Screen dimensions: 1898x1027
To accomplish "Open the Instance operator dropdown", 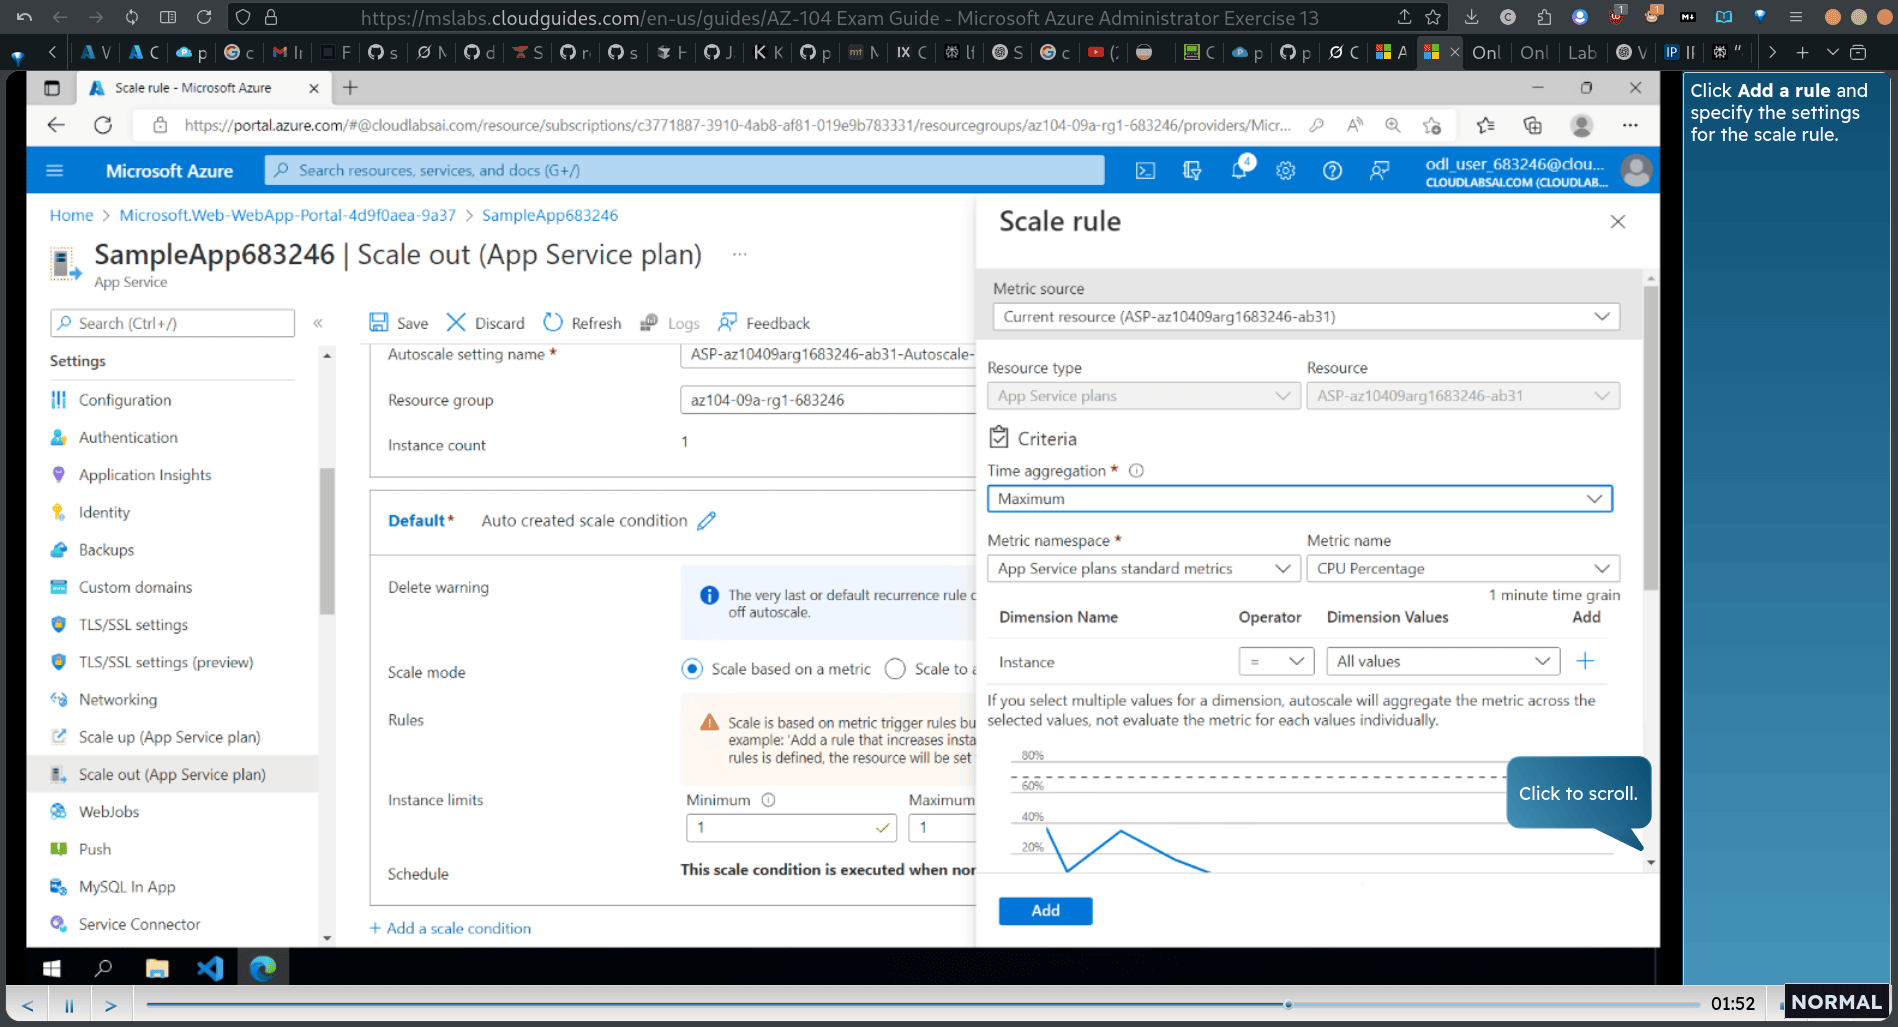I will point(1275,662).
